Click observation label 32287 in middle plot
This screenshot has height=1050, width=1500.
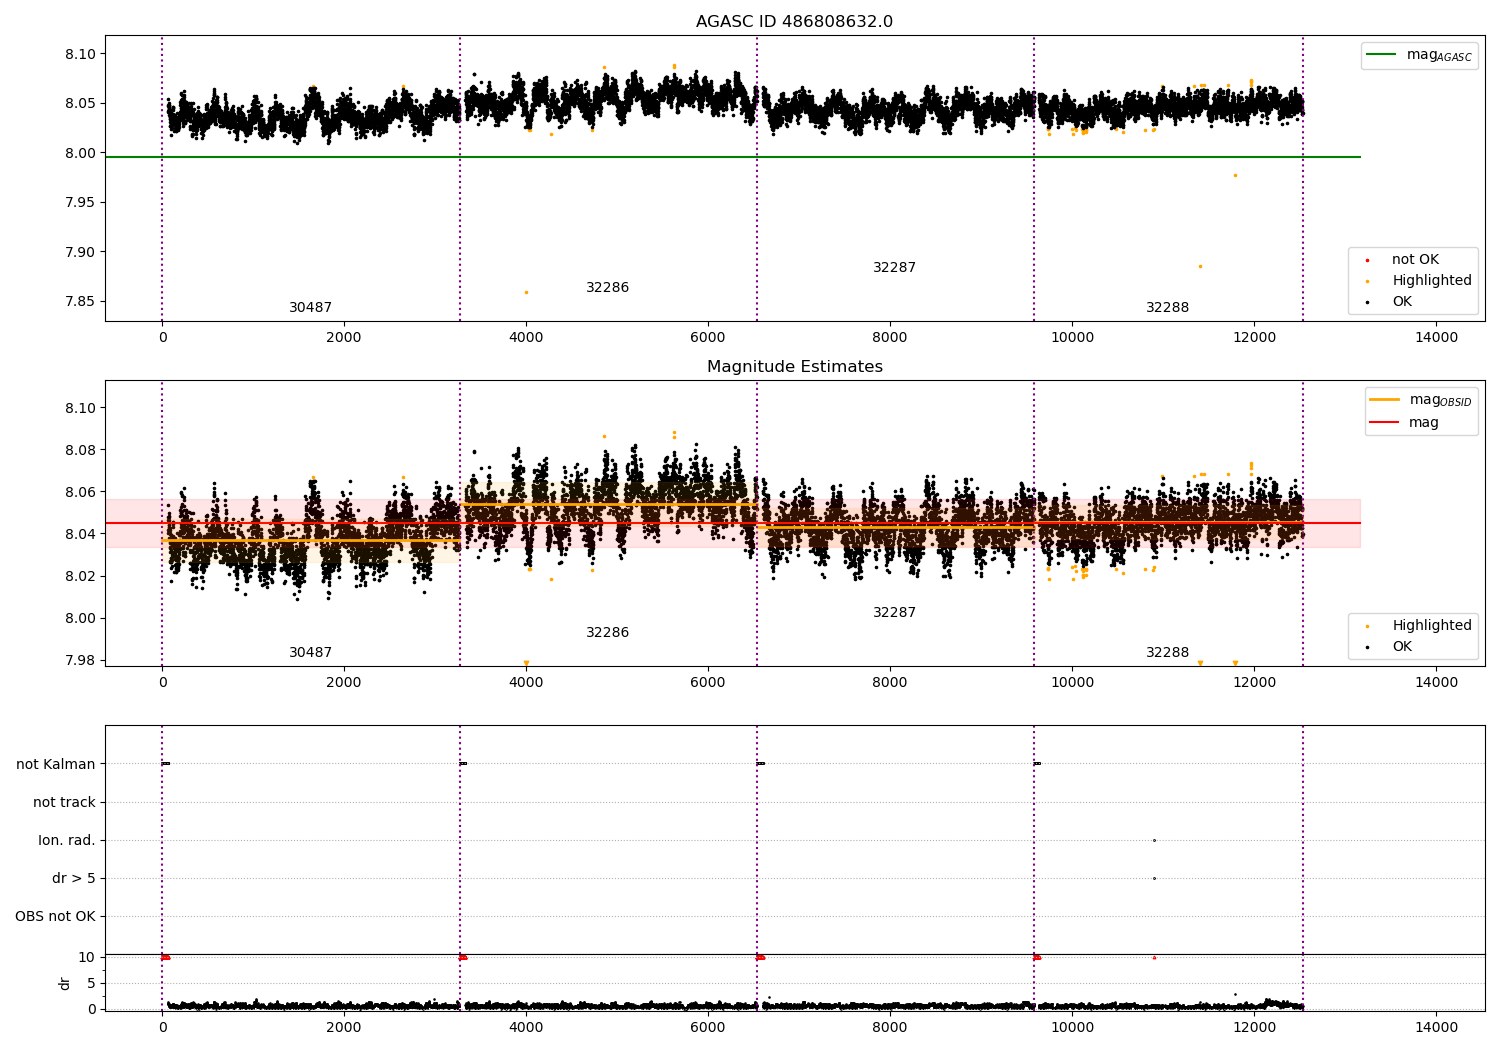coord(894,613)
